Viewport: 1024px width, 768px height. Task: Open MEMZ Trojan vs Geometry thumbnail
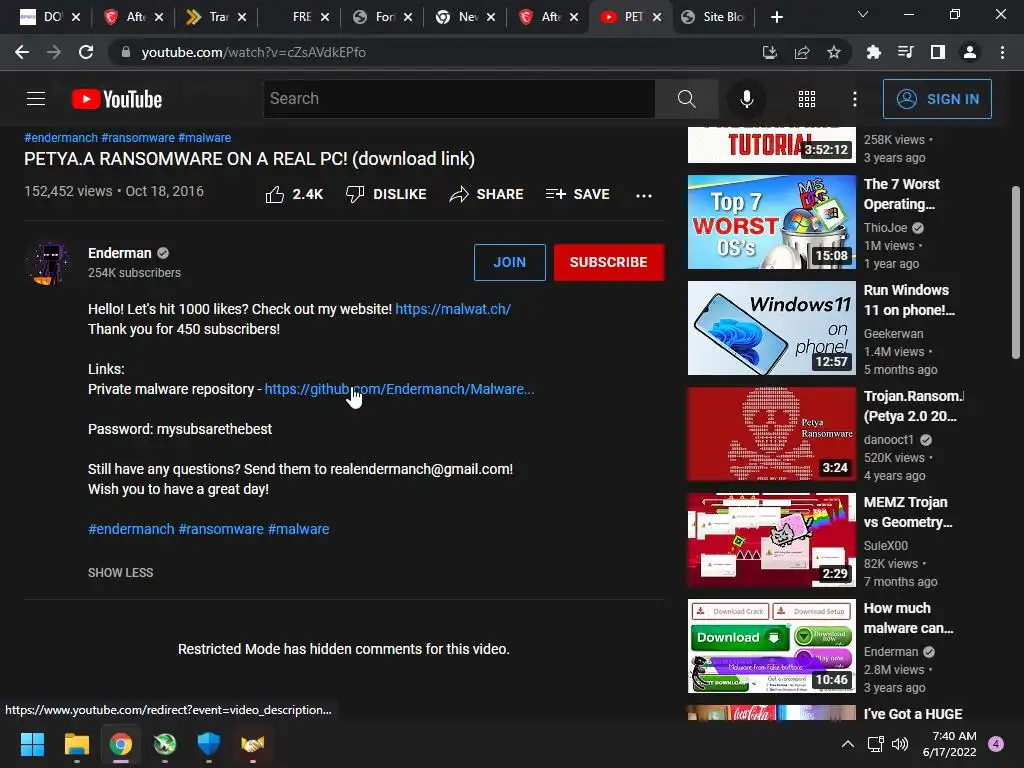pos(771,540)
